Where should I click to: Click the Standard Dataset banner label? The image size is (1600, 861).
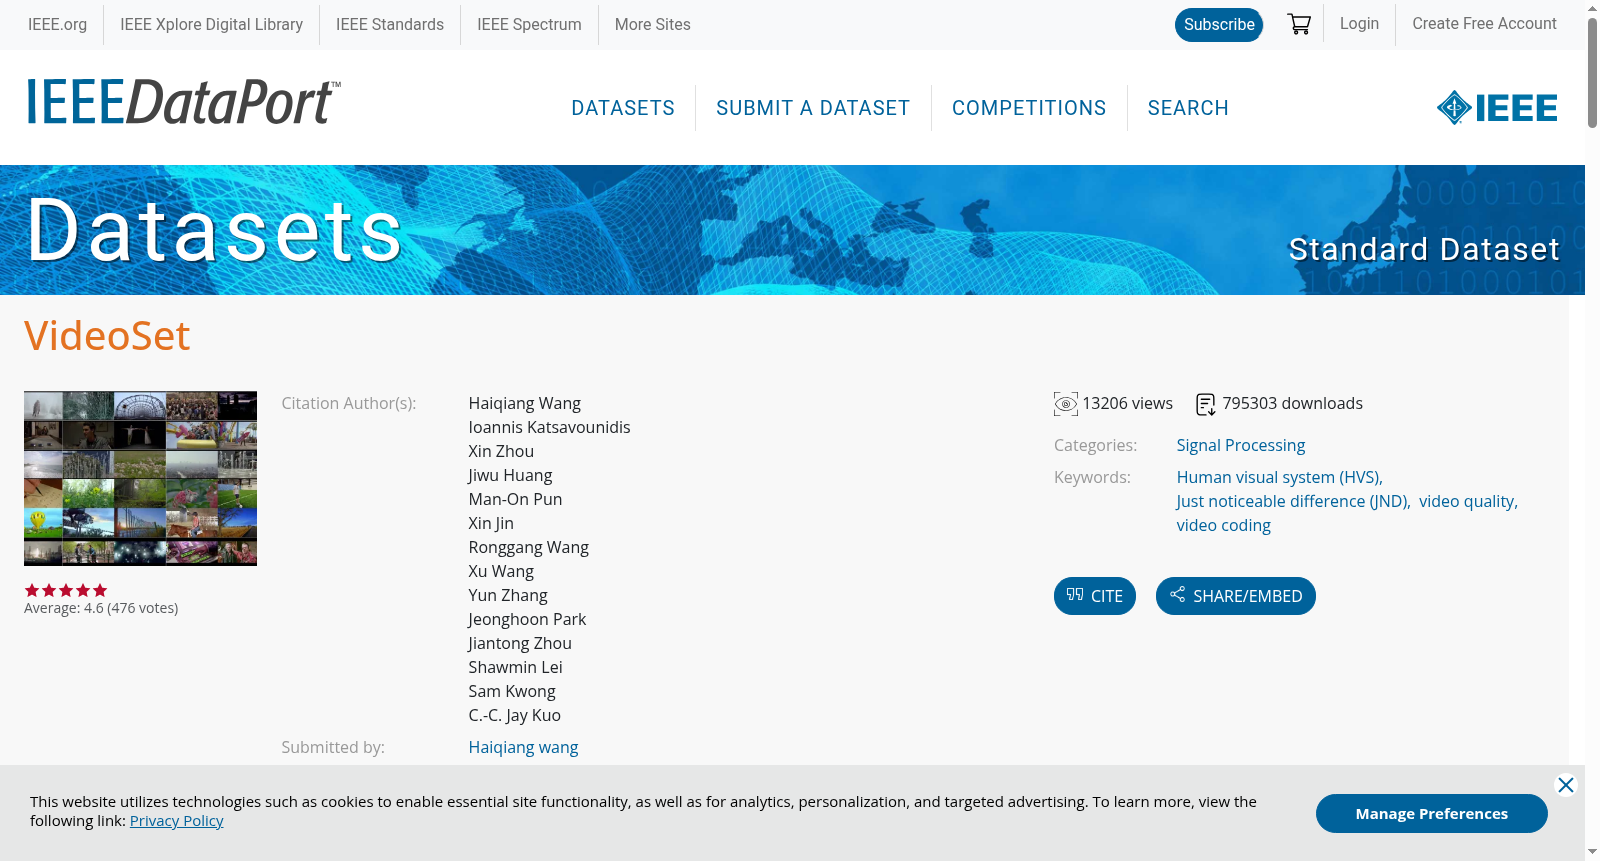[x=1424, y=249]
